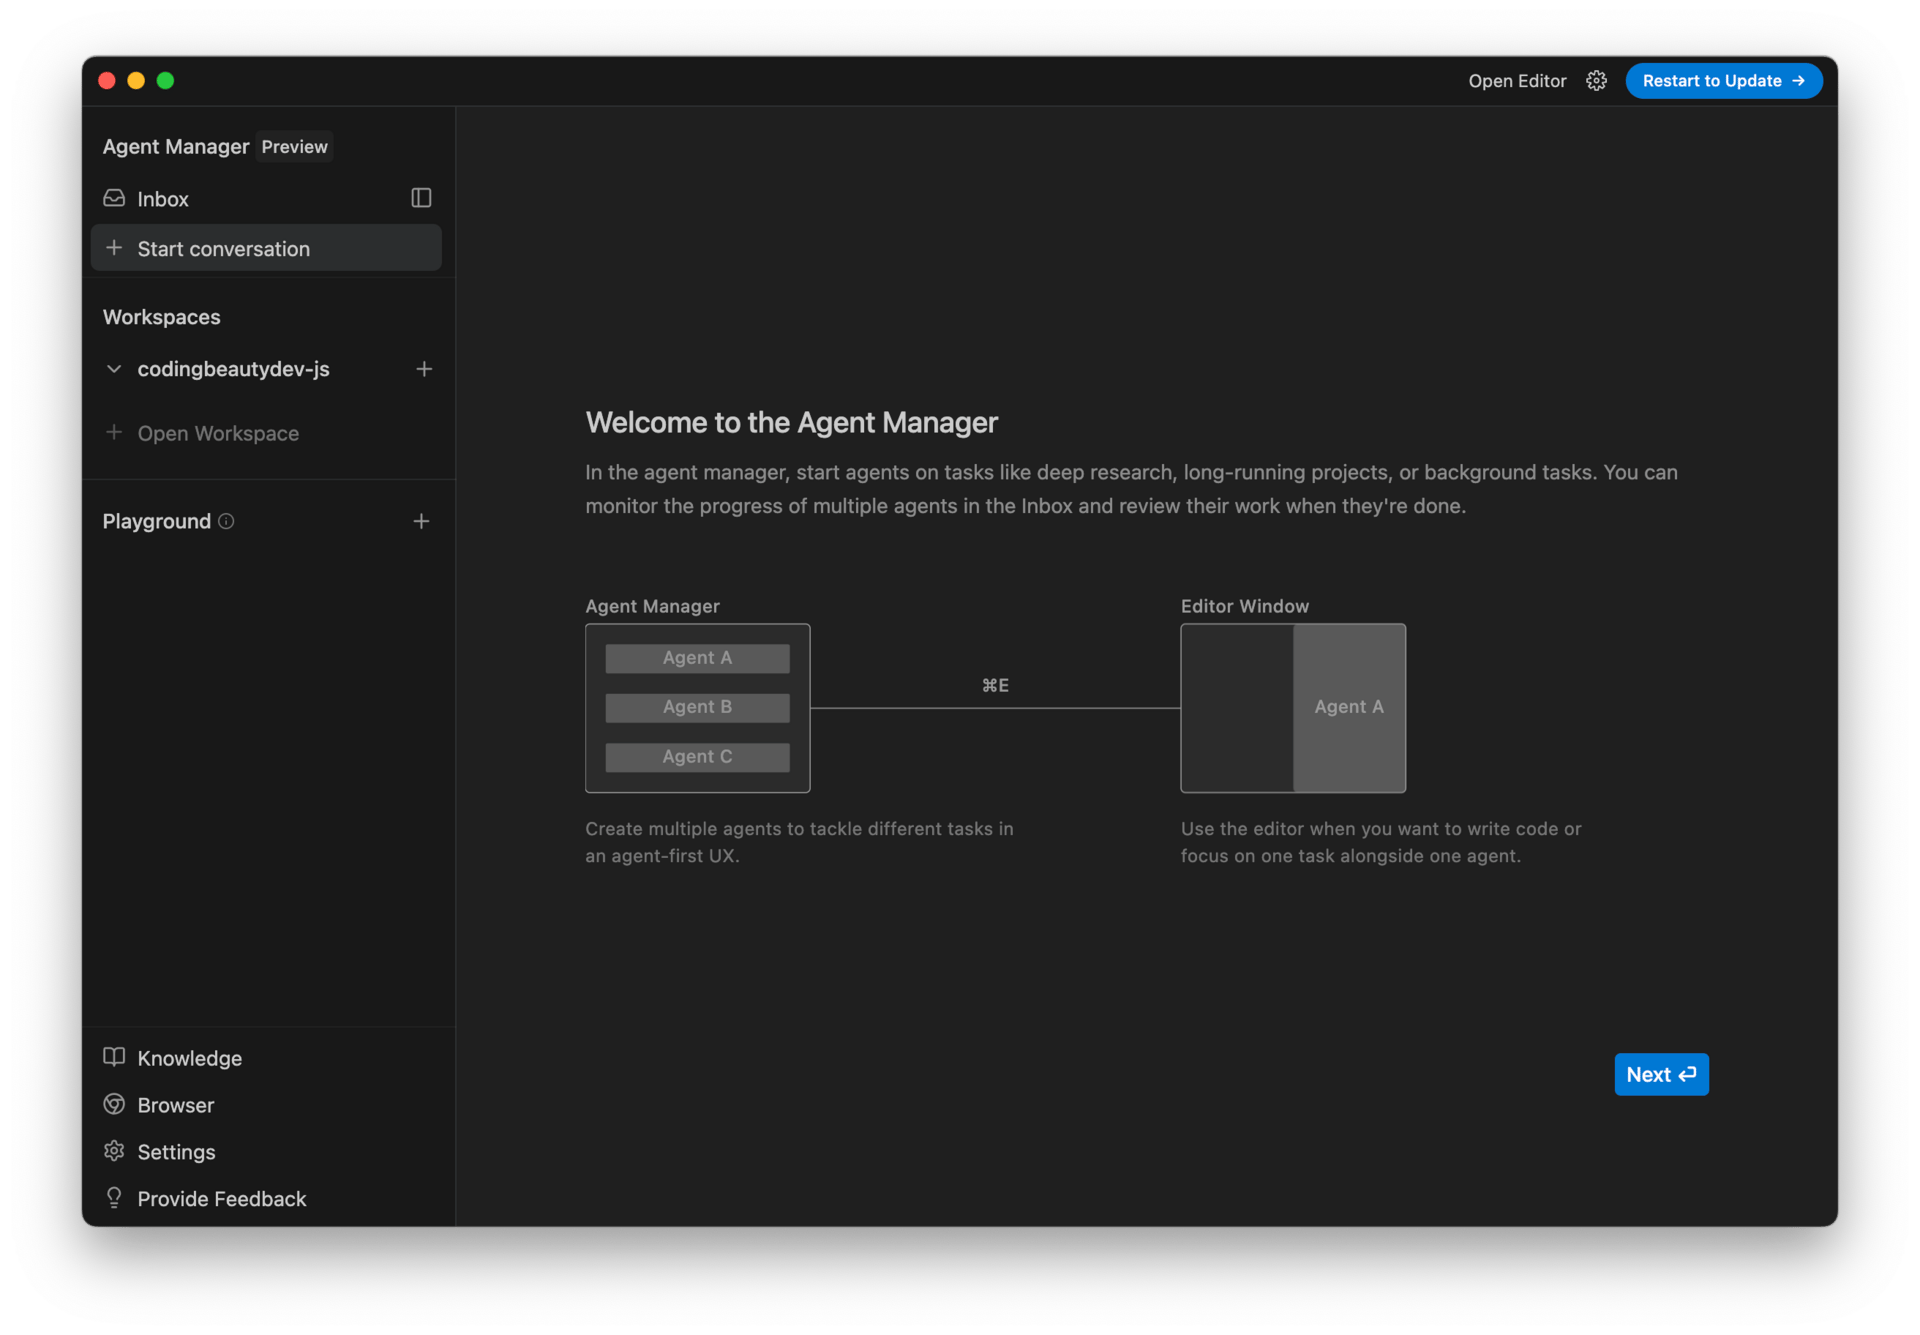Click the Next button
This screenshot has width=1920, height=1335.
[x=1660, y=1075]
